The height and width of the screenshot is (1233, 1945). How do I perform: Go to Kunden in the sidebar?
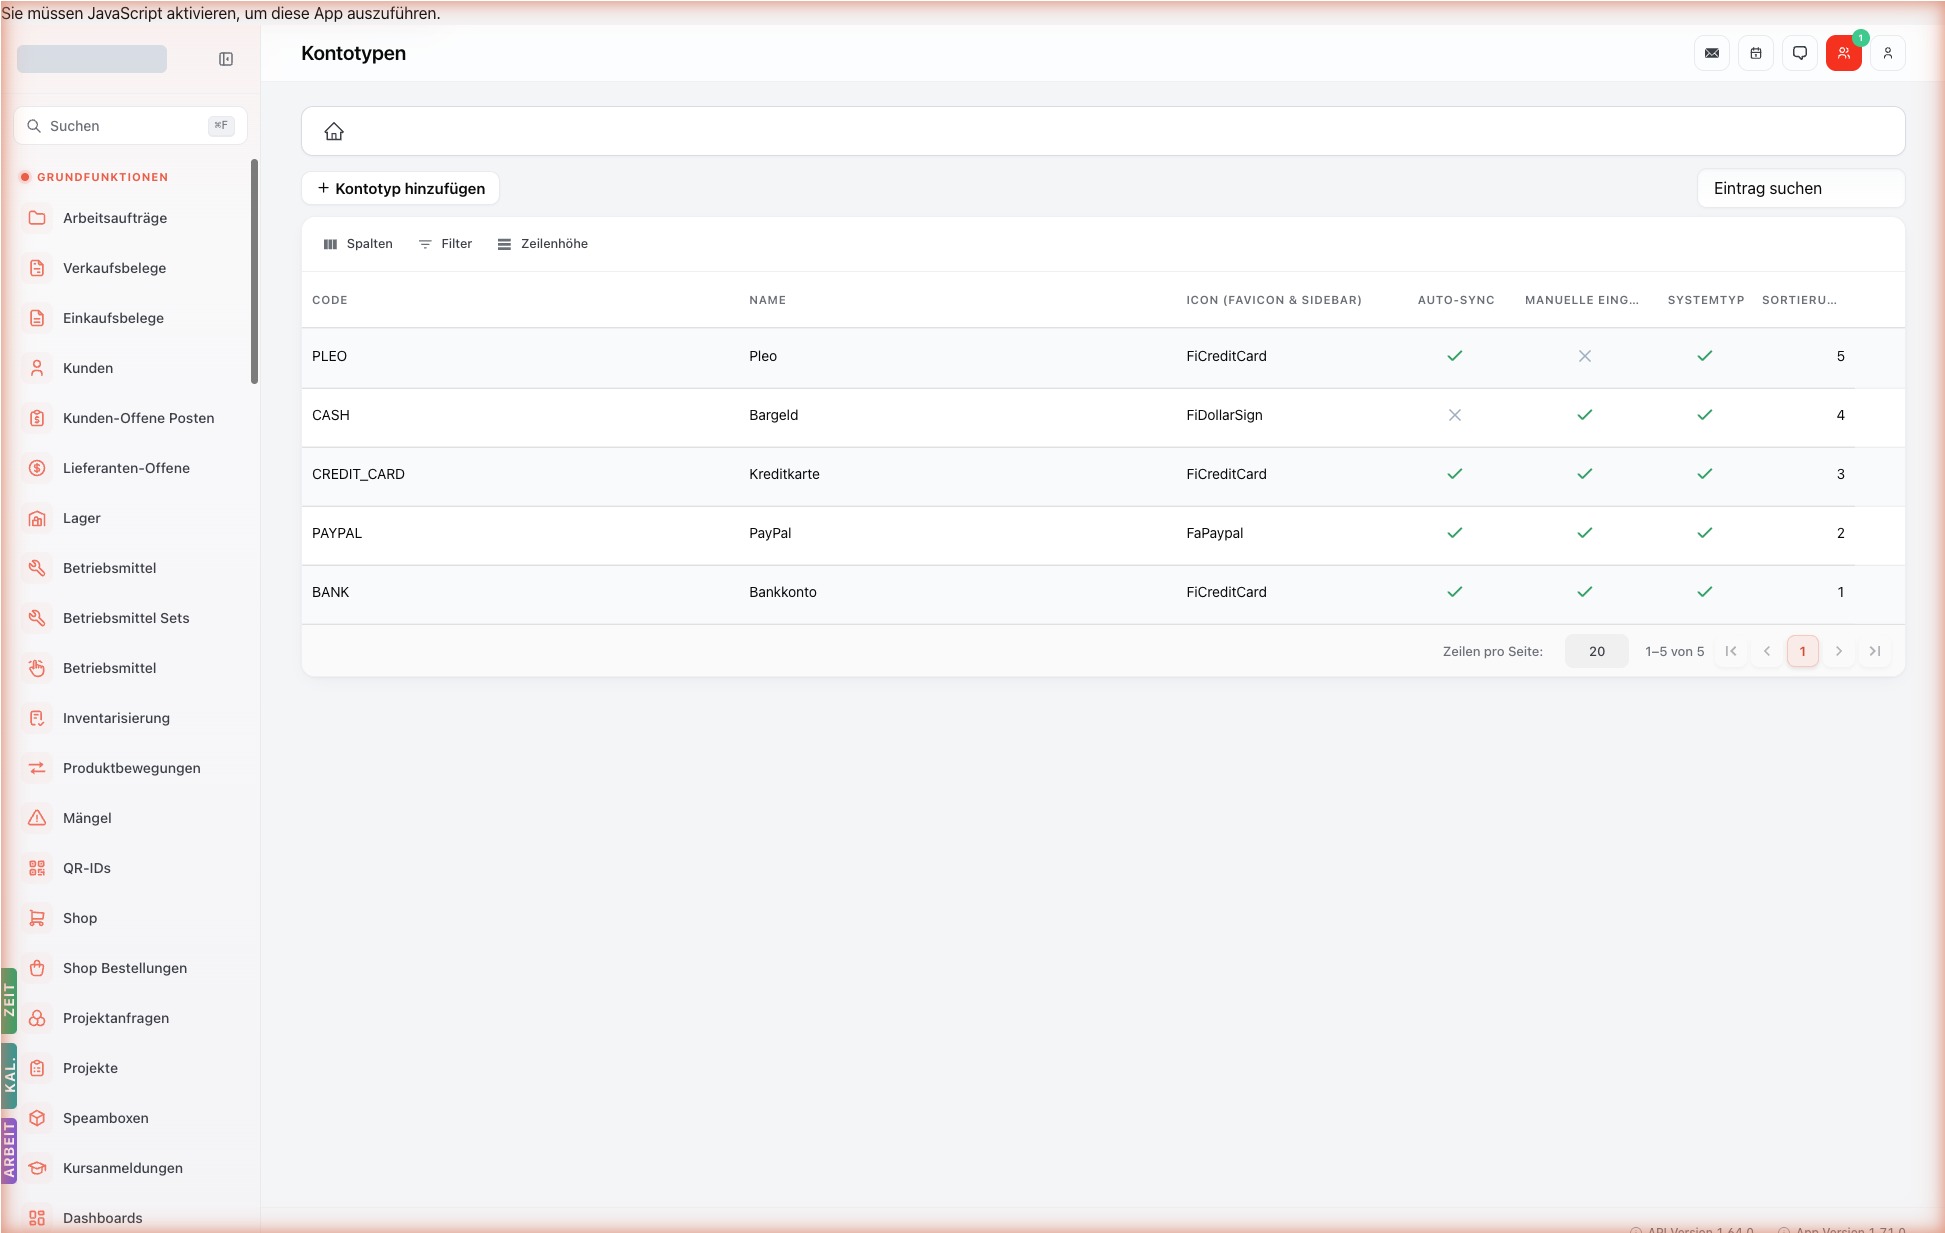coord(130,368)
